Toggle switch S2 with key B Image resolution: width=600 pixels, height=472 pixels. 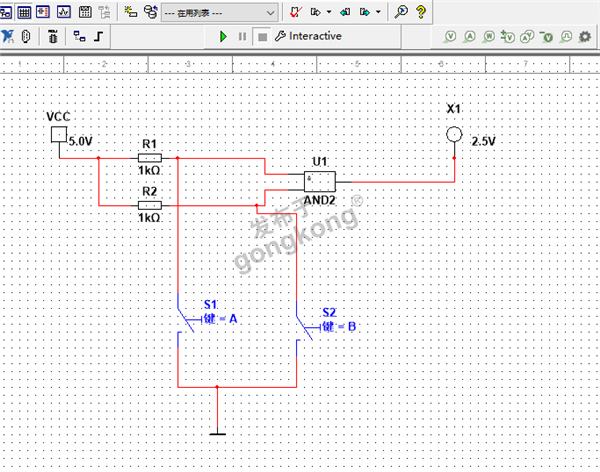point(303,327)
